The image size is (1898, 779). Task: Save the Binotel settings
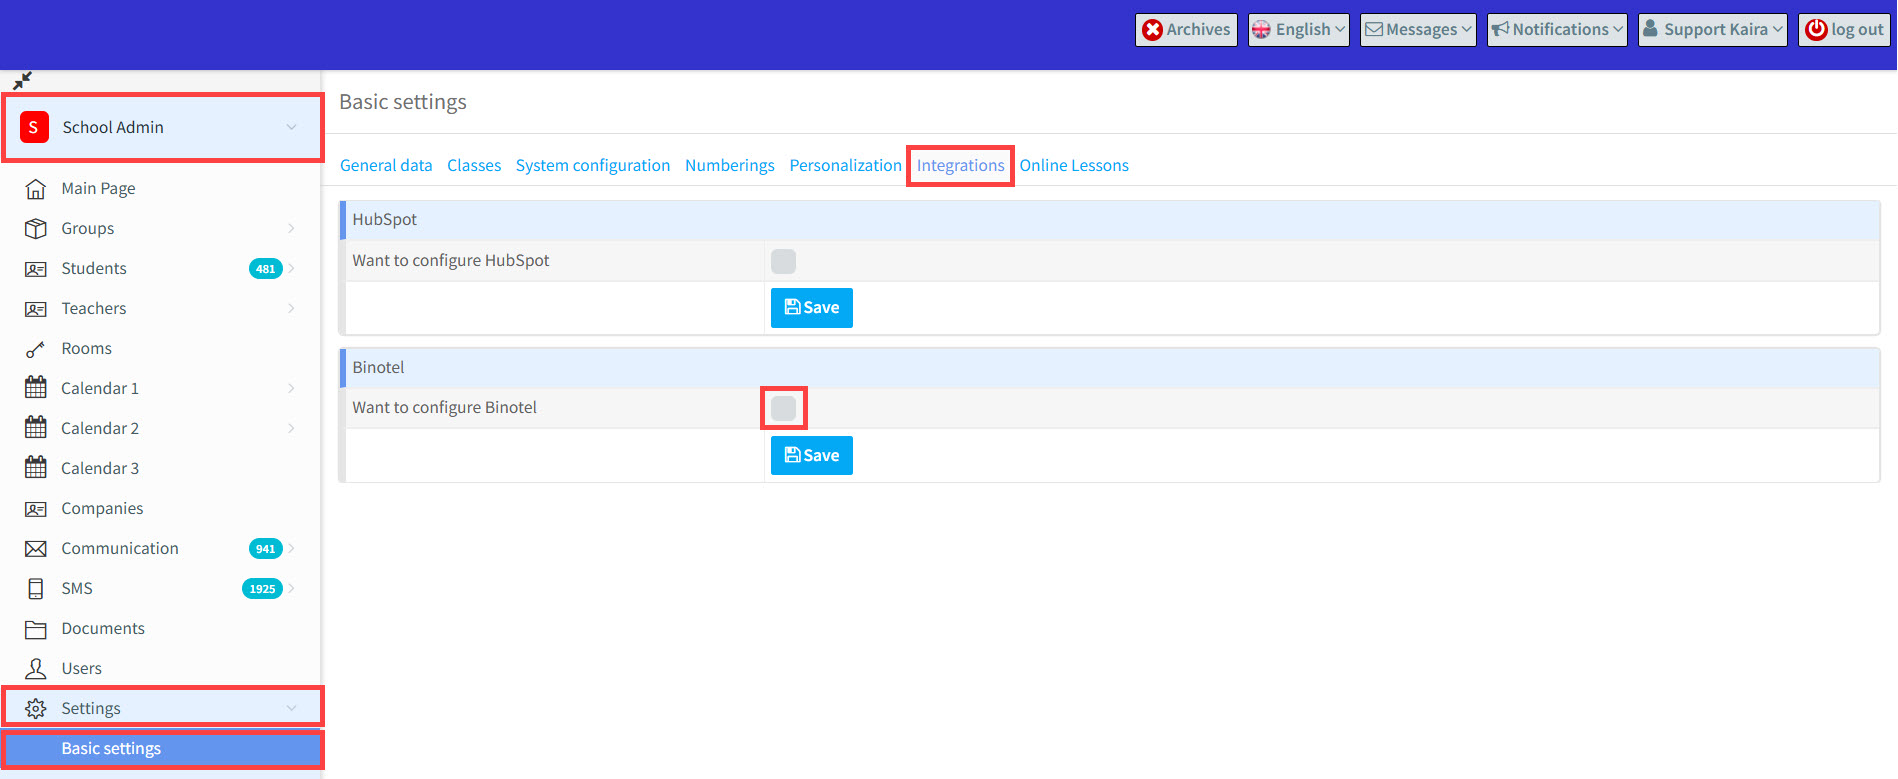click(812, 456)
